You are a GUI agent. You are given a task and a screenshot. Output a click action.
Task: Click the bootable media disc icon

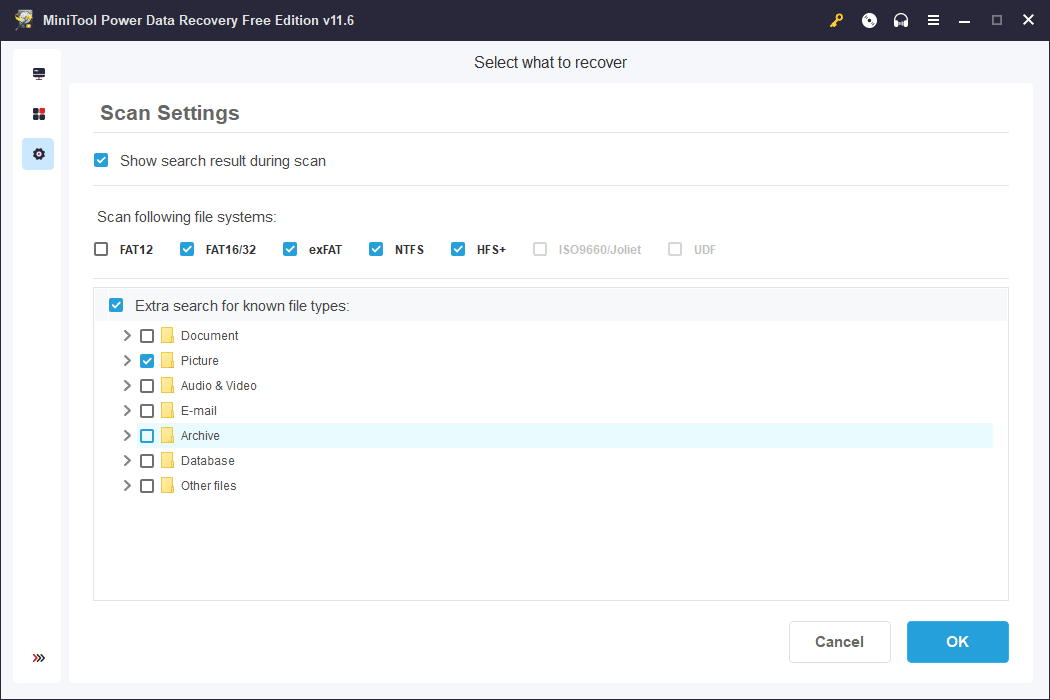pyautogui.click(x=869, y=21)
